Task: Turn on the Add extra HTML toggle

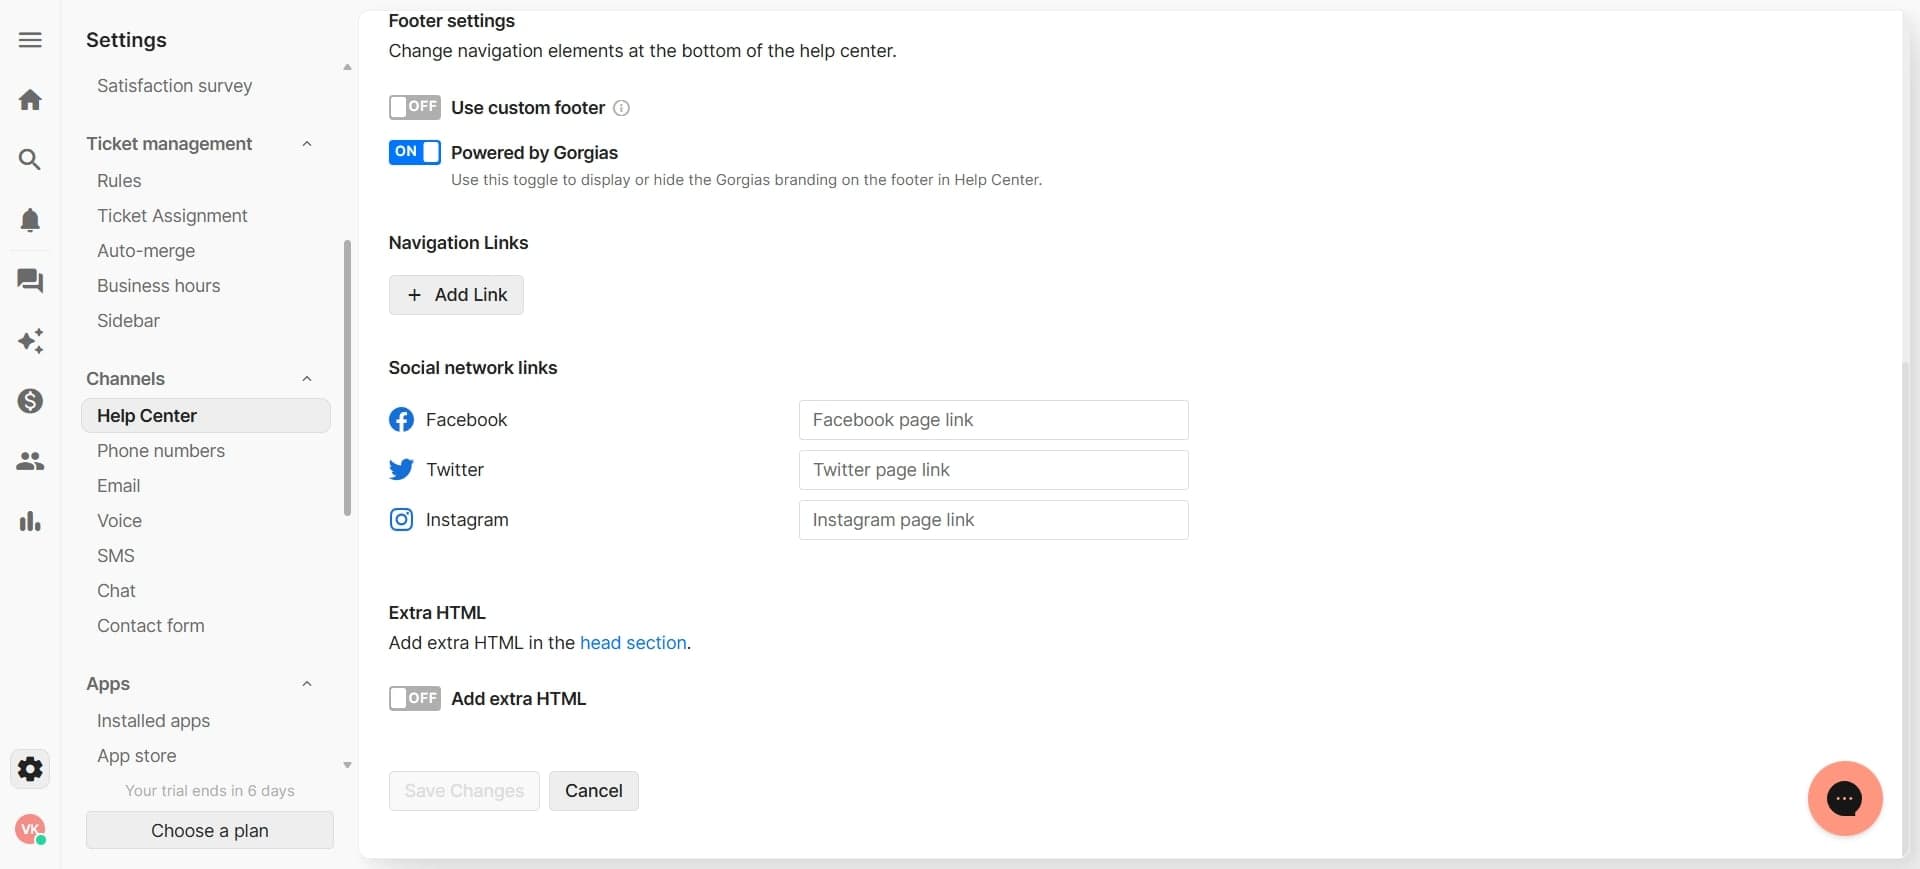Action: pyautogui.click(x=414, y=698)
